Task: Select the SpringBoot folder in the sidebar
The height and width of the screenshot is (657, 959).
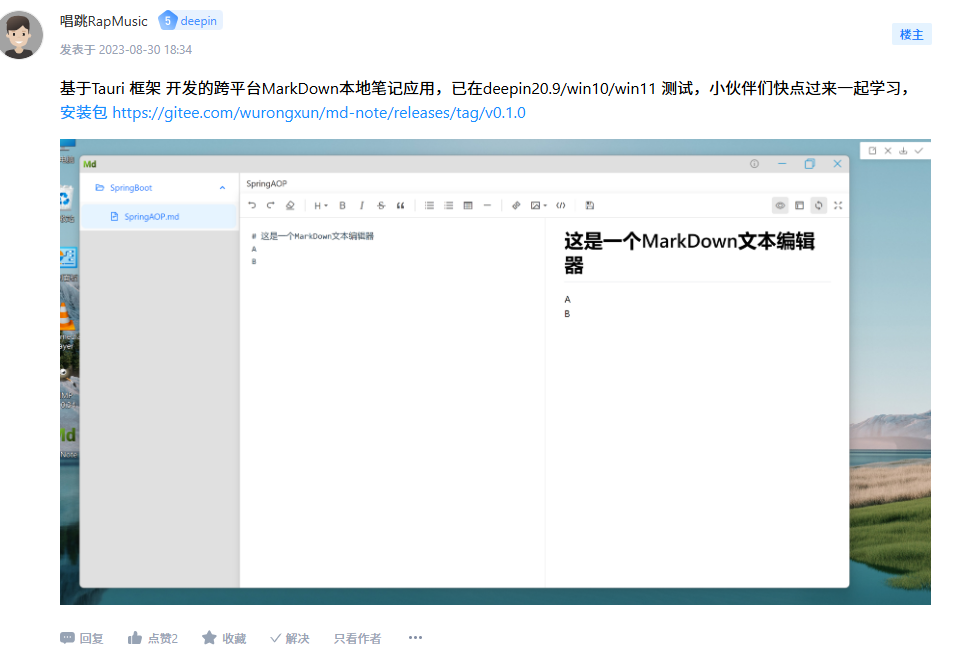Action: coord(159,188)
